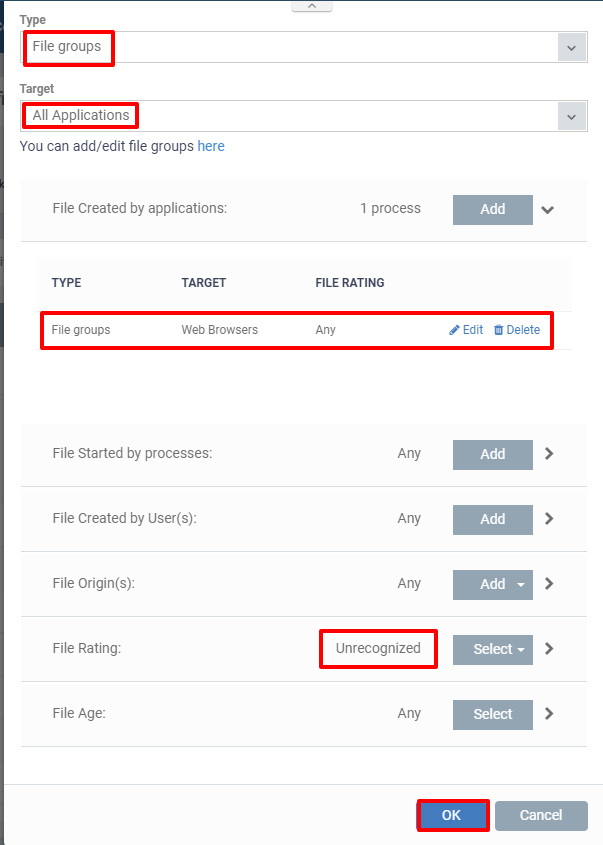
Task: Collapse the File Created by applications section
Action: coord(547,210)
